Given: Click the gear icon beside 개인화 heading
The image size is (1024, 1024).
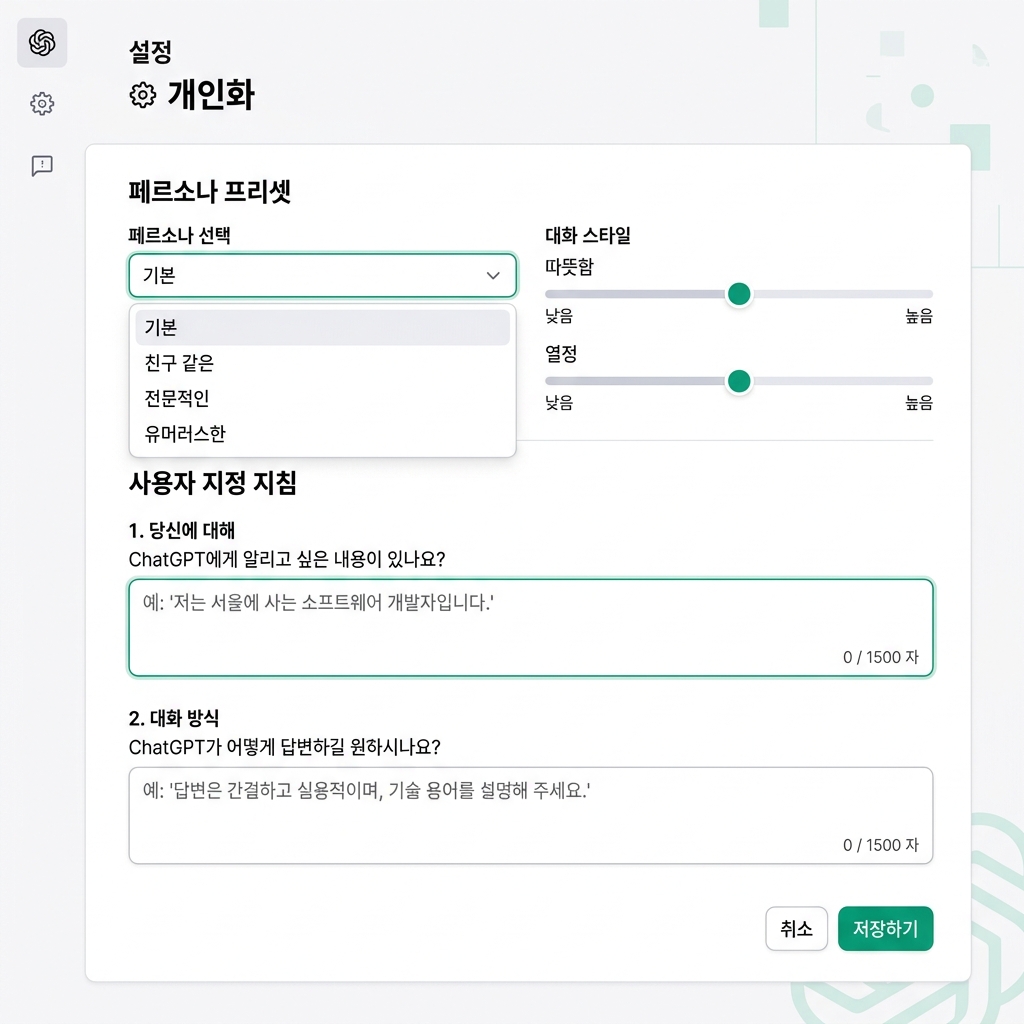Looking at the screenshot, I should coord(140,95).
